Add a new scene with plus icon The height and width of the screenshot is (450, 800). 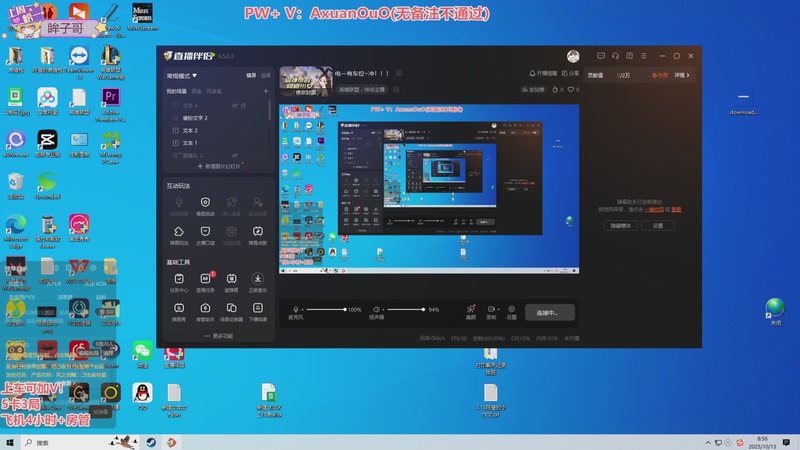pyautogui.click(x=265, y=91)
